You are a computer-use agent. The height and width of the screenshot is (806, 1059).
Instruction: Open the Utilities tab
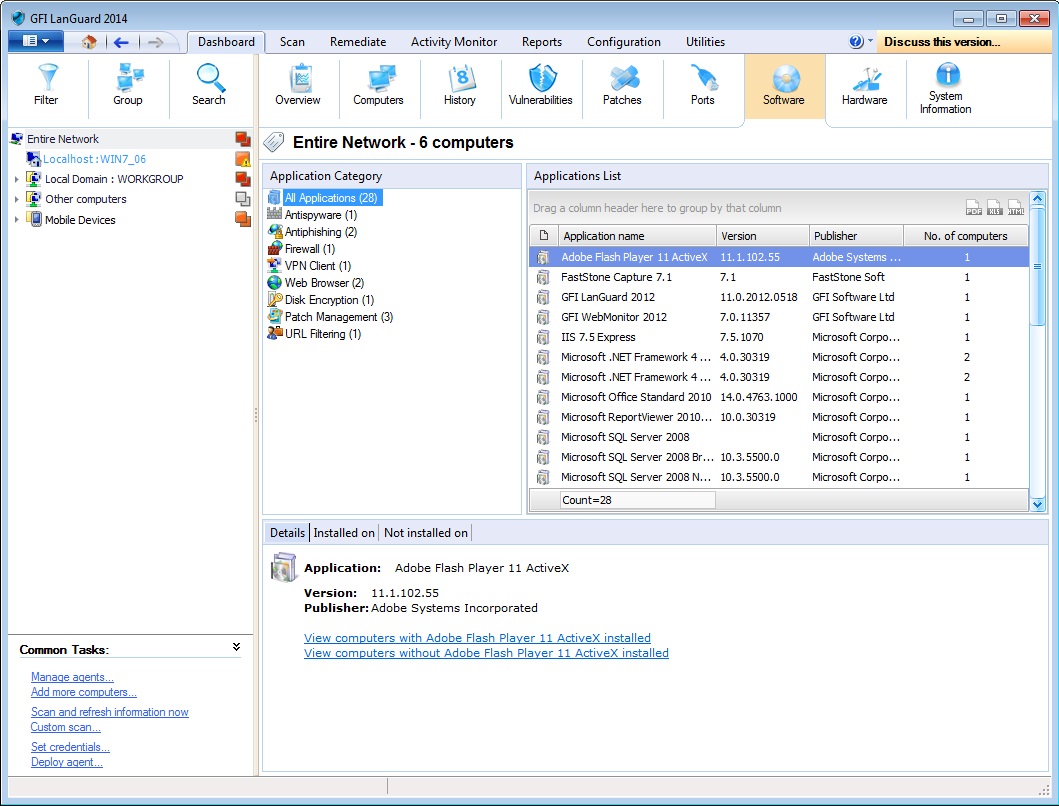tap(705, 42)
